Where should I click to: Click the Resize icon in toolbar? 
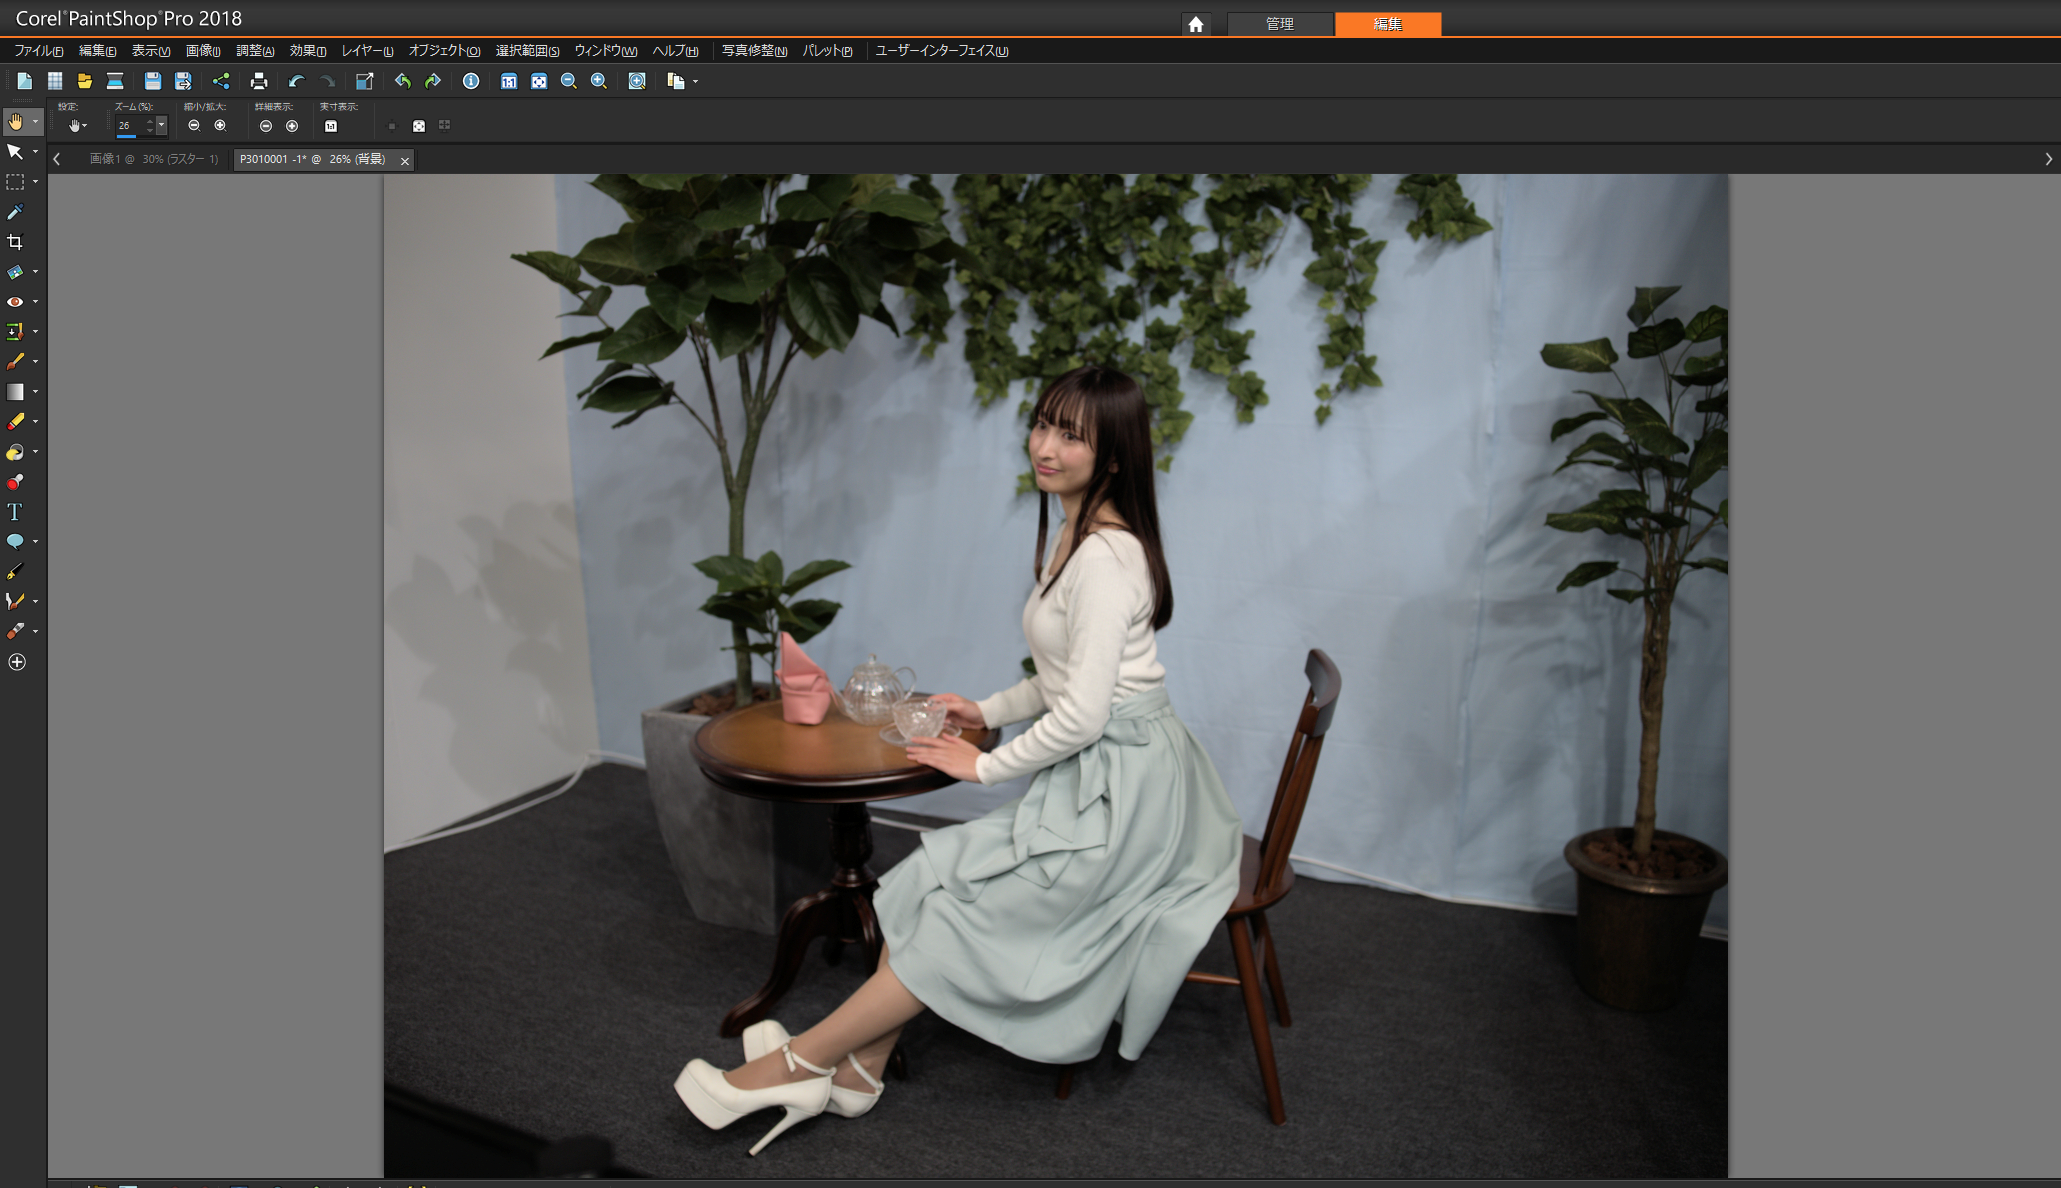pos(365,81)
